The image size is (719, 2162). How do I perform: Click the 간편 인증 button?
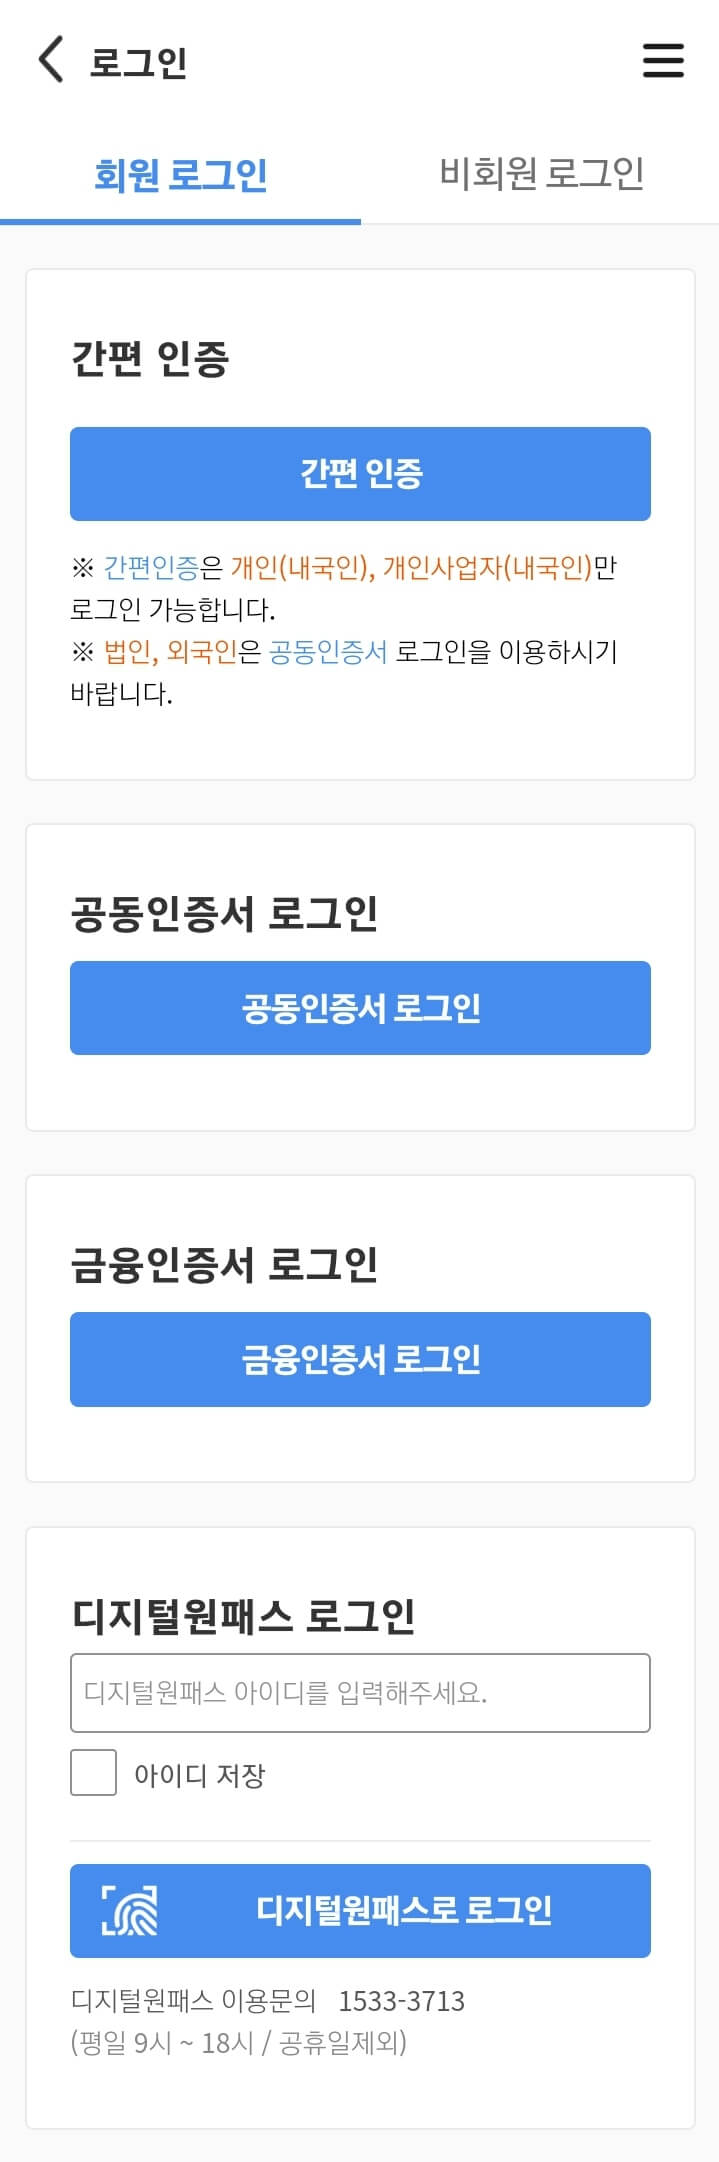(359, 474)
